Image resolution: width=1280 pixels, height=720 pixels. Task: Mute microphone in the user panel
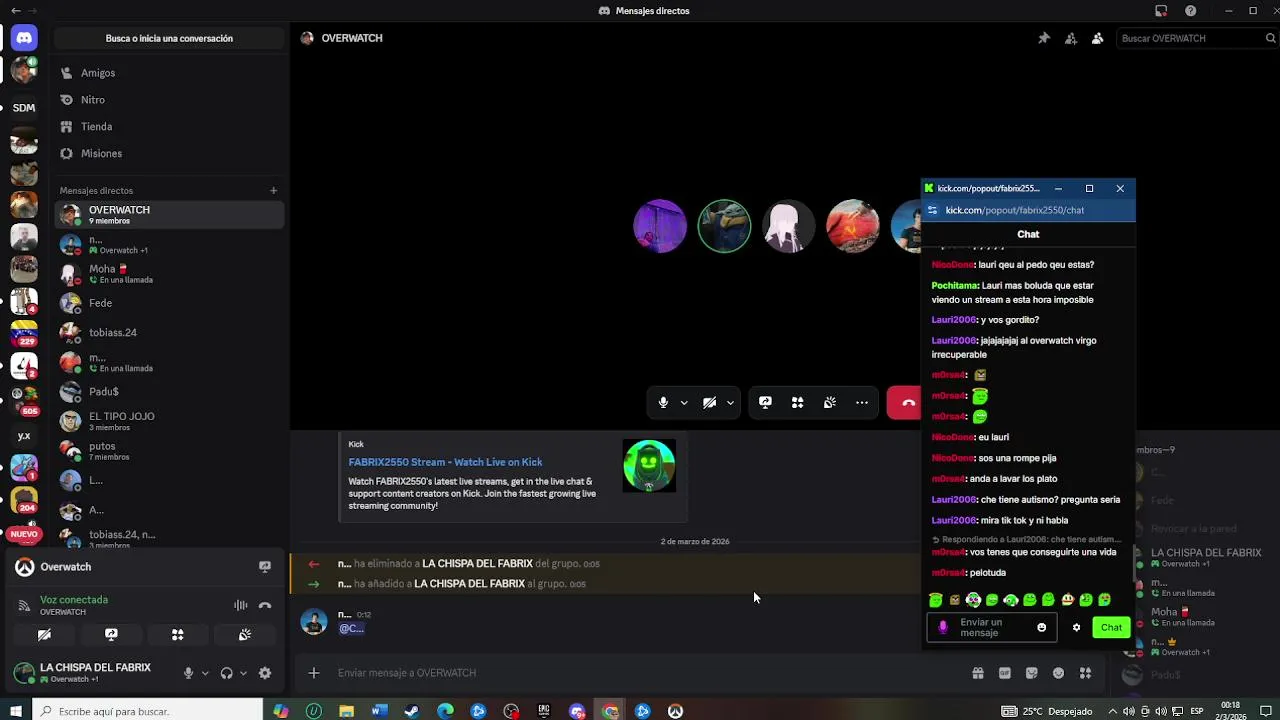pyautogui.click(x=188, y=673)
